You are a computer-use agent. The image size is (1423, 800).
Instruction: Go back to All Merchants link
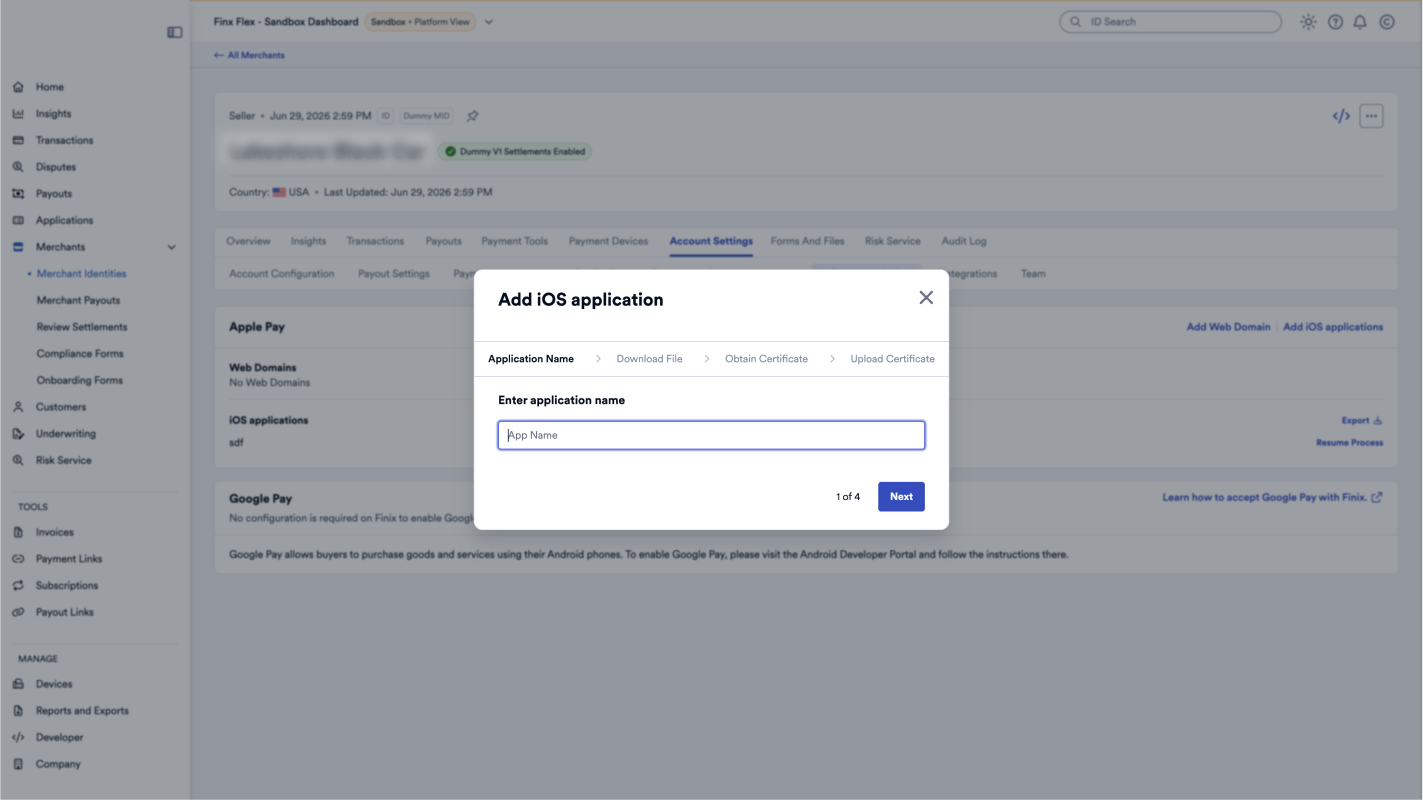[249, 55]
